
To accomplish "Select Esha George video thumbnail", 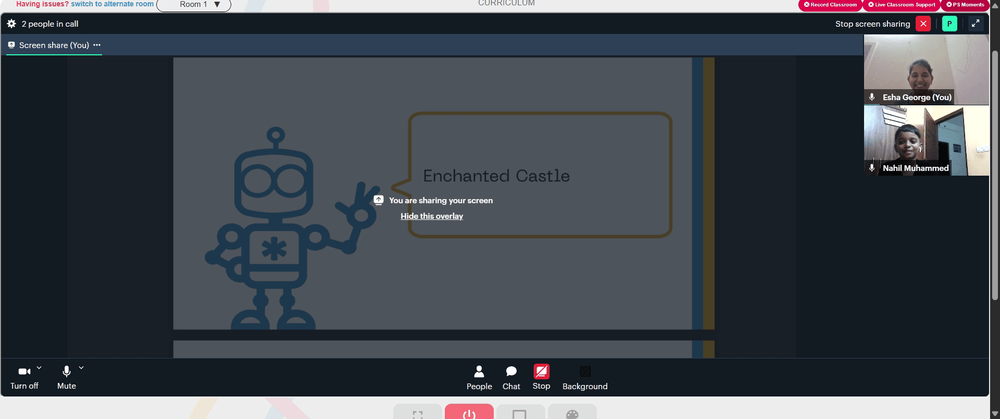I will [x=926, y=70].
